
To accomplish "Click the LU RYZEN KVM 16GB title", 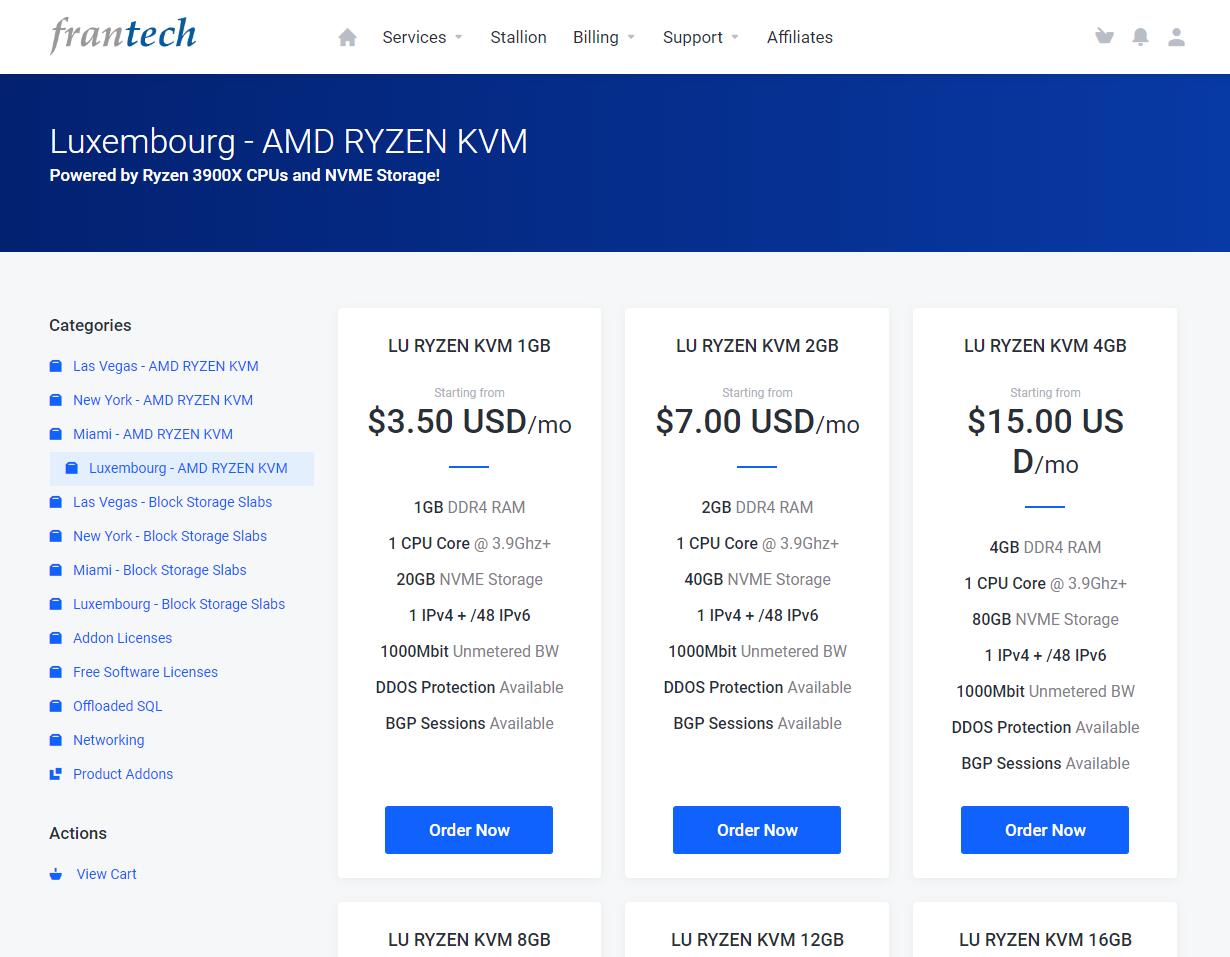I will 1045,940.
